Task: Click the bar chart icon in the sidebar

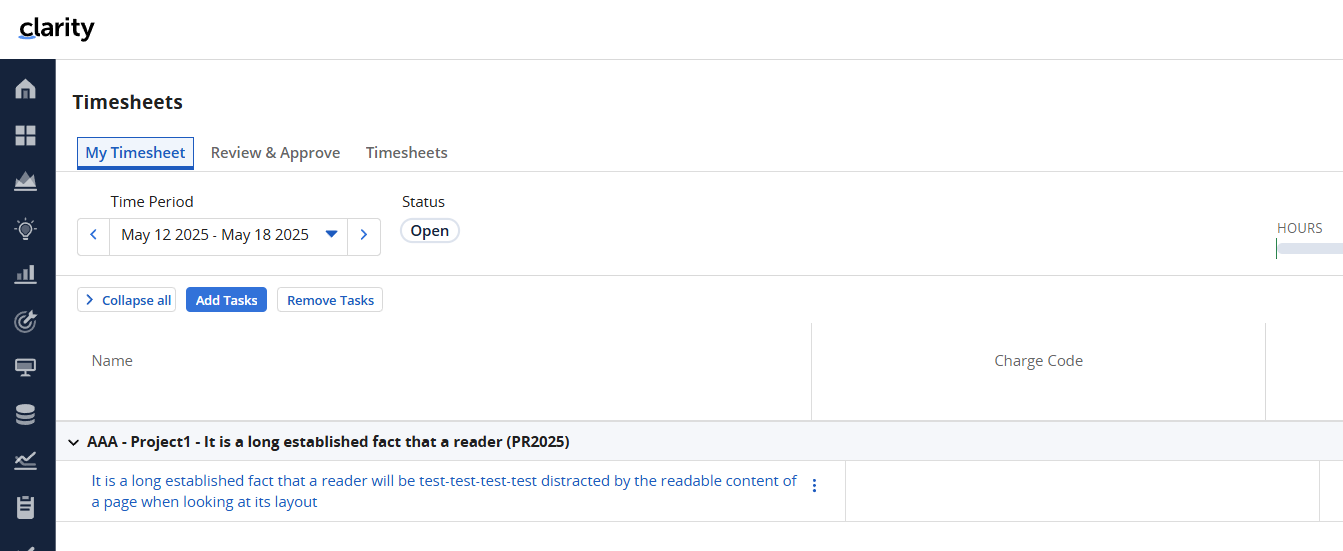Action: [25, 274]
